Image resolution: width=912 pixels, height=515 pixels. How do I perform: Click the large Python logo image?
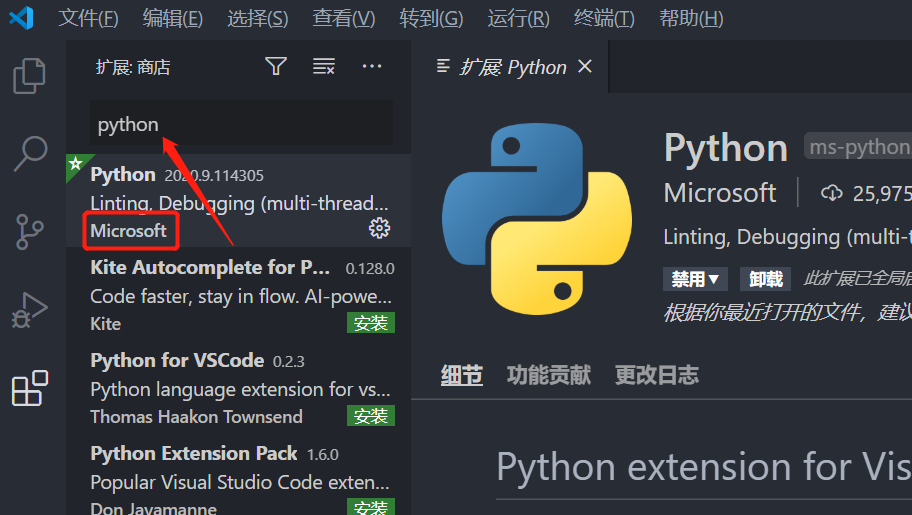point(537,218)
